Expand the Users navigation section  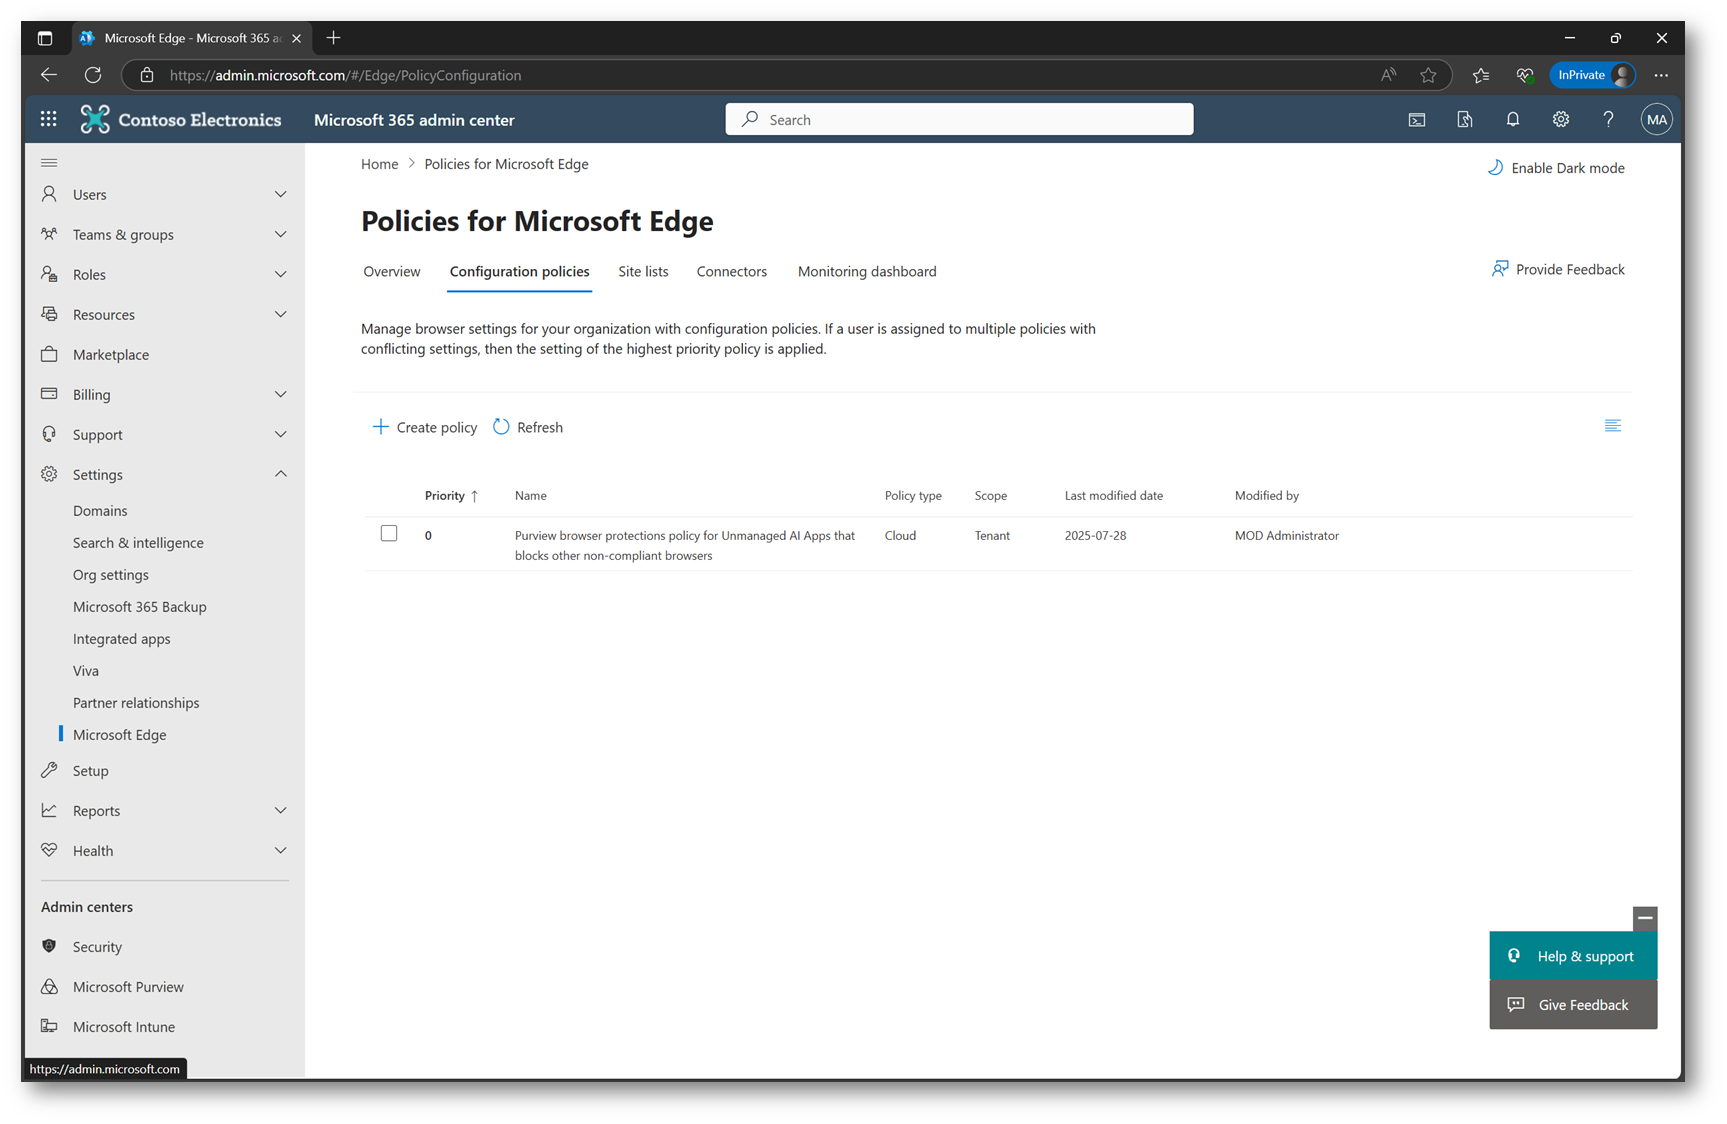point(280,194)
